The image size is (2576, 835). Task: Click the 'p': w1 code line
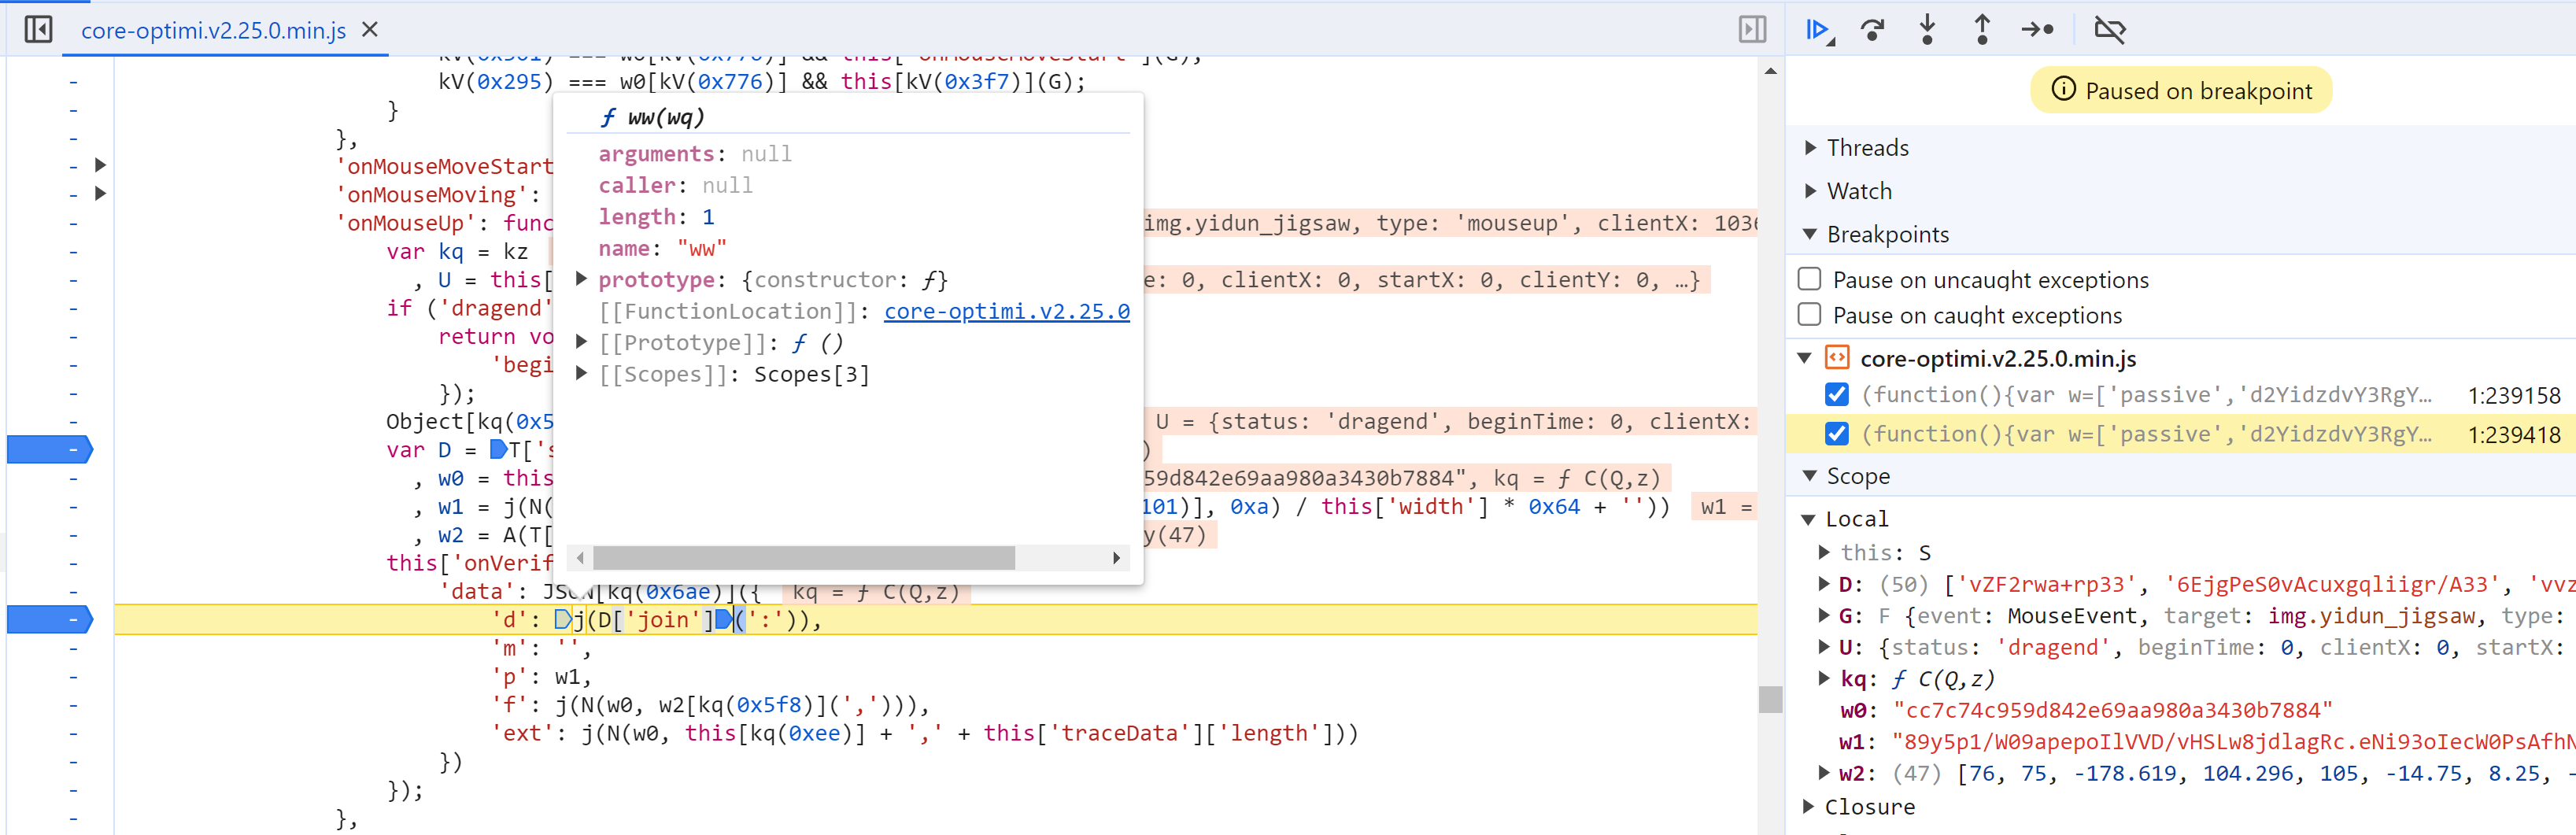(541, 677)
